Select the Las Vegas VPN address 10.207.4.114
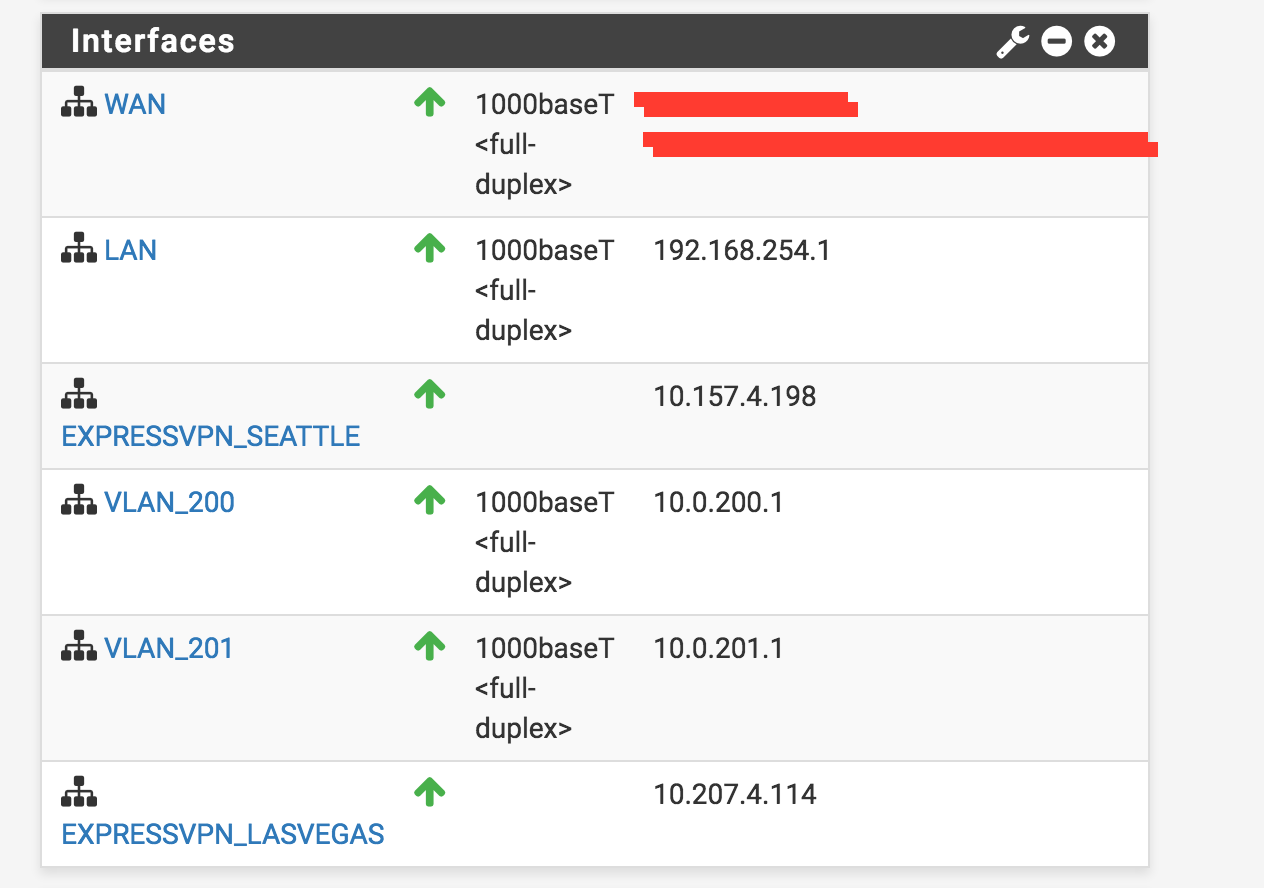Screen dimensions: 1264x888 [x=735, y=795]
